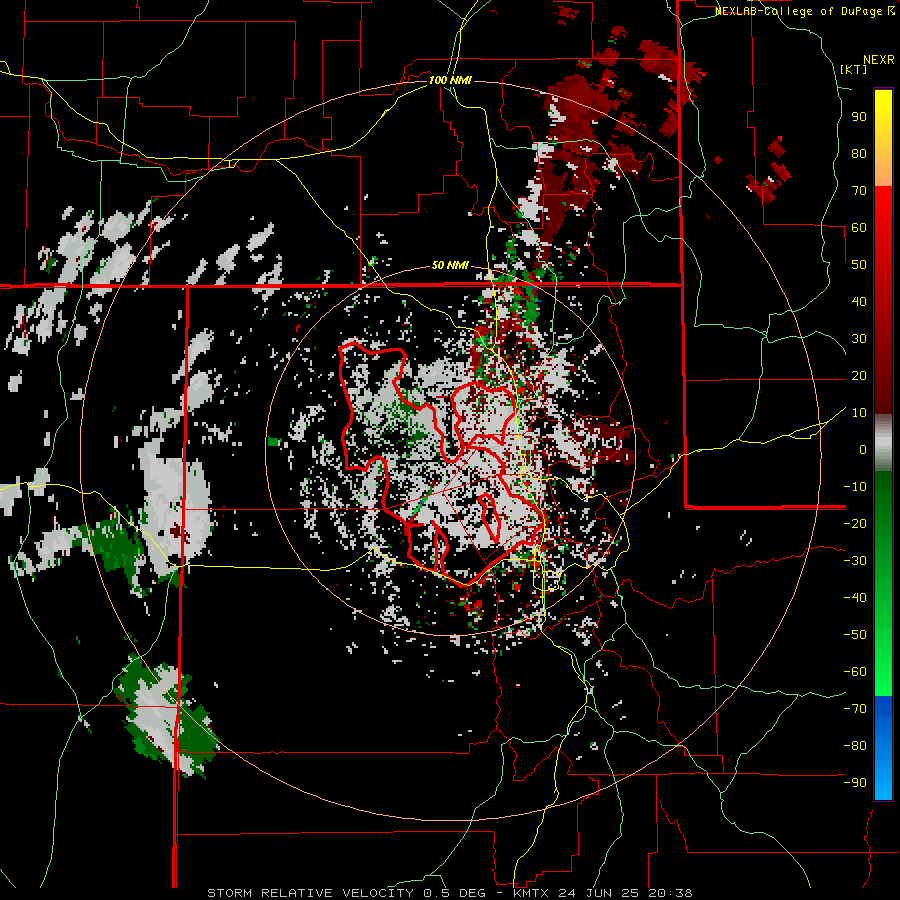900x900 pixels.
Task: Click the "0" legend value
Action: point(863,449)
